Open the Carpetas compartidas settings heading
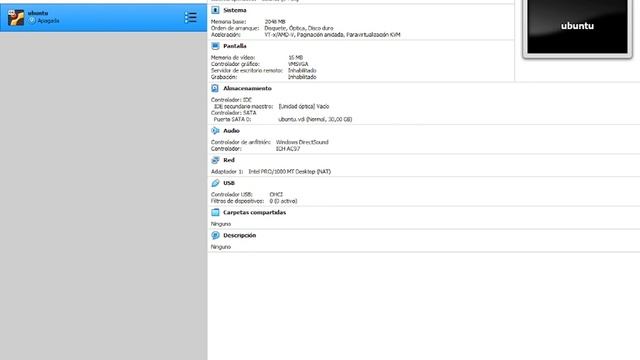The height and width of the screenshot is (360, 640). click(255, 212)
